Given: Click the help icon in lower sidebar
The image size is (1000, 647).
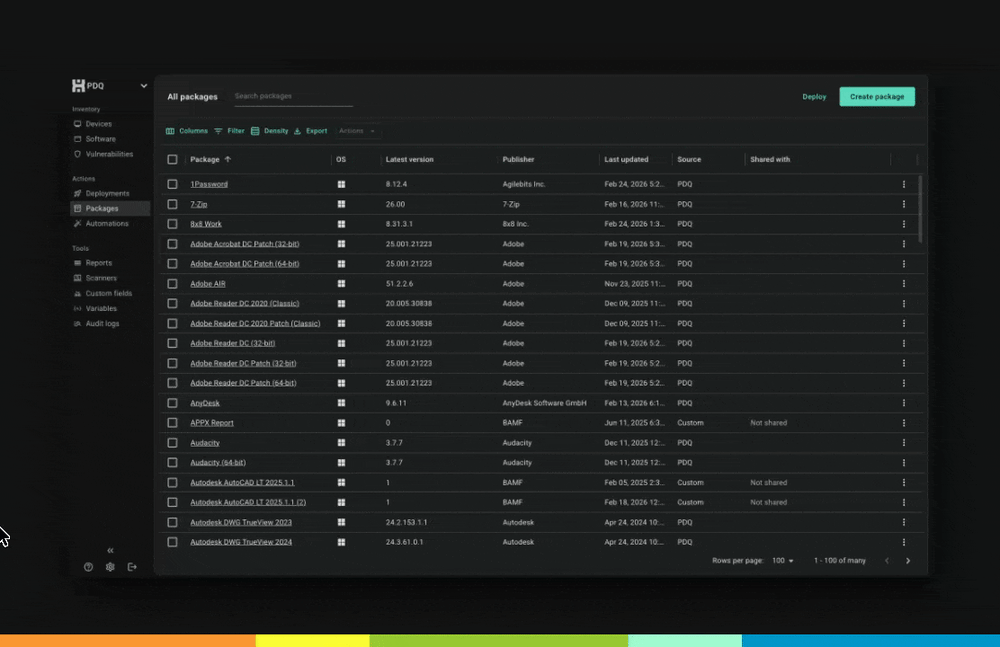Looking at the screenshot, I should [88, 567].
